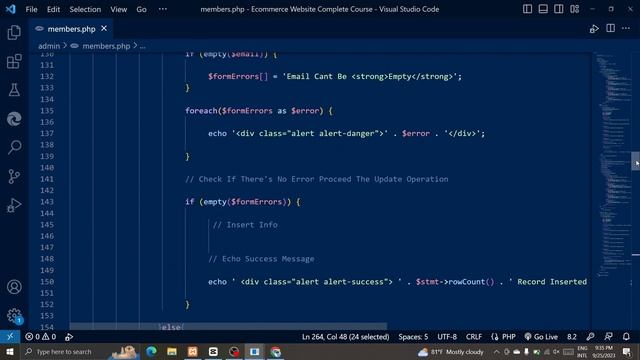Open the Customize Layout menu
The image size is (640, 360).
coord(575,9)
